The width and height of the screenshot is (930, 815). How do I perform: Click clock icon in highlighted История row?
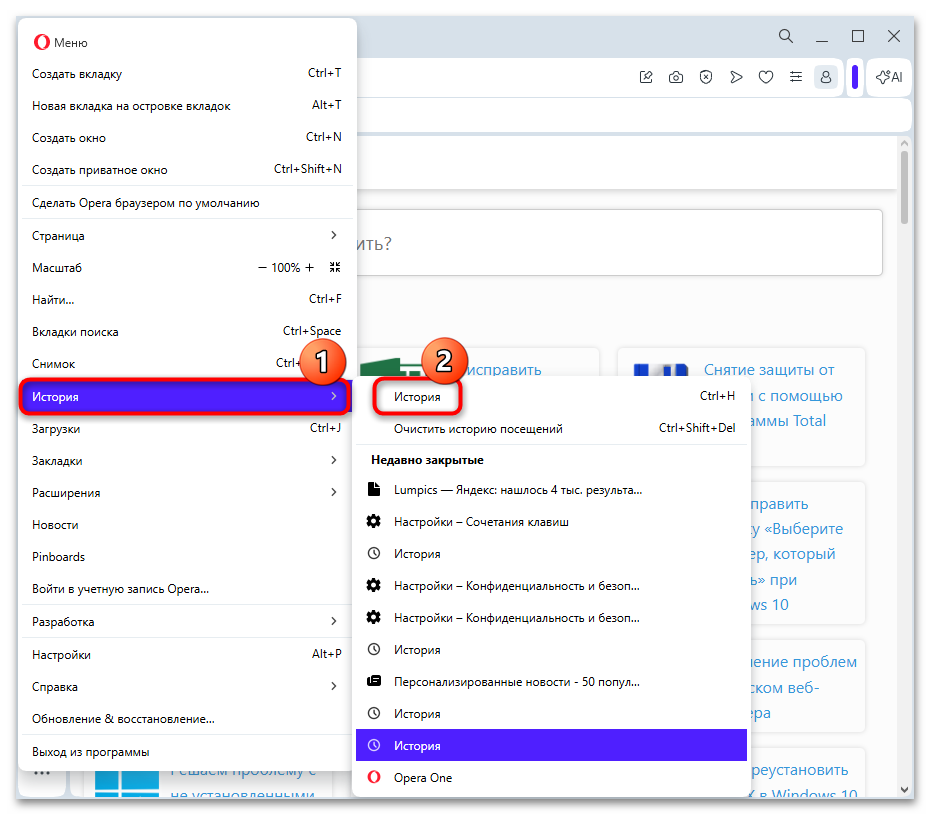coord(374,745)
